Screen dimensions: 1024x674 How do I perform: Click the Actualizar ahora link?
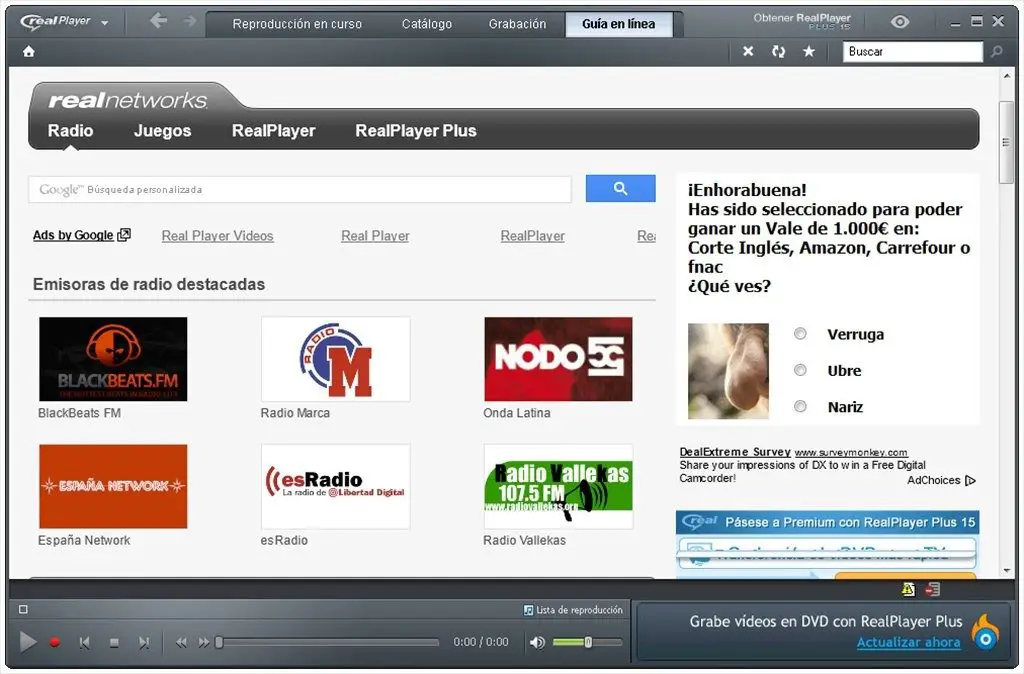pyautogui.click(x=908, y=643)
